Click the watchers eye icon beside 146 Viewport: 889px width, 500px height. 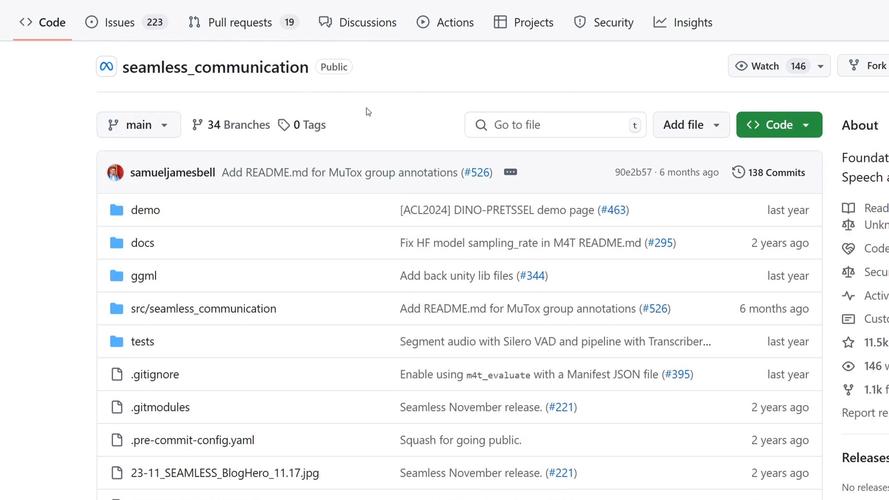tap(848, 366)
